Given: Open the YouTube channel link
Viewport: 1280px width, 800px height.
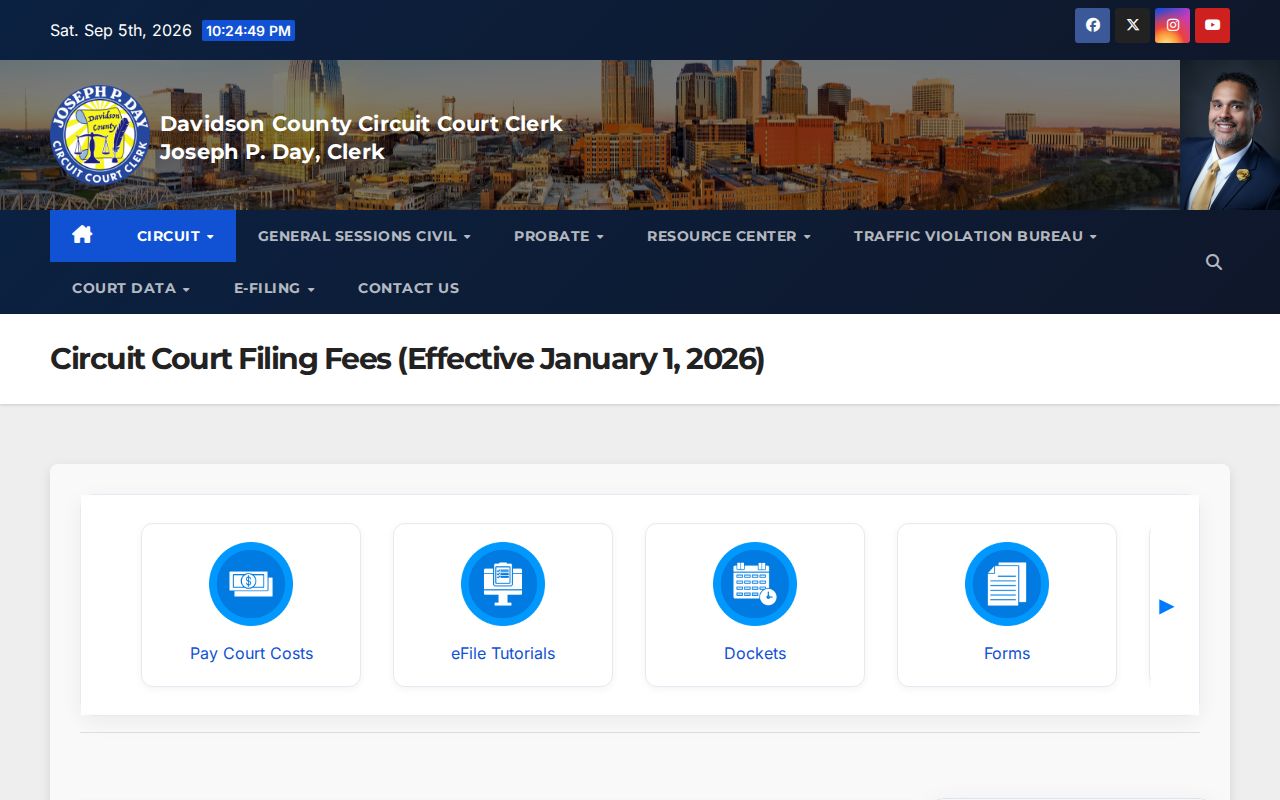Looking at the screenshot, I should pyautogui.click(x=1212, y=25).
